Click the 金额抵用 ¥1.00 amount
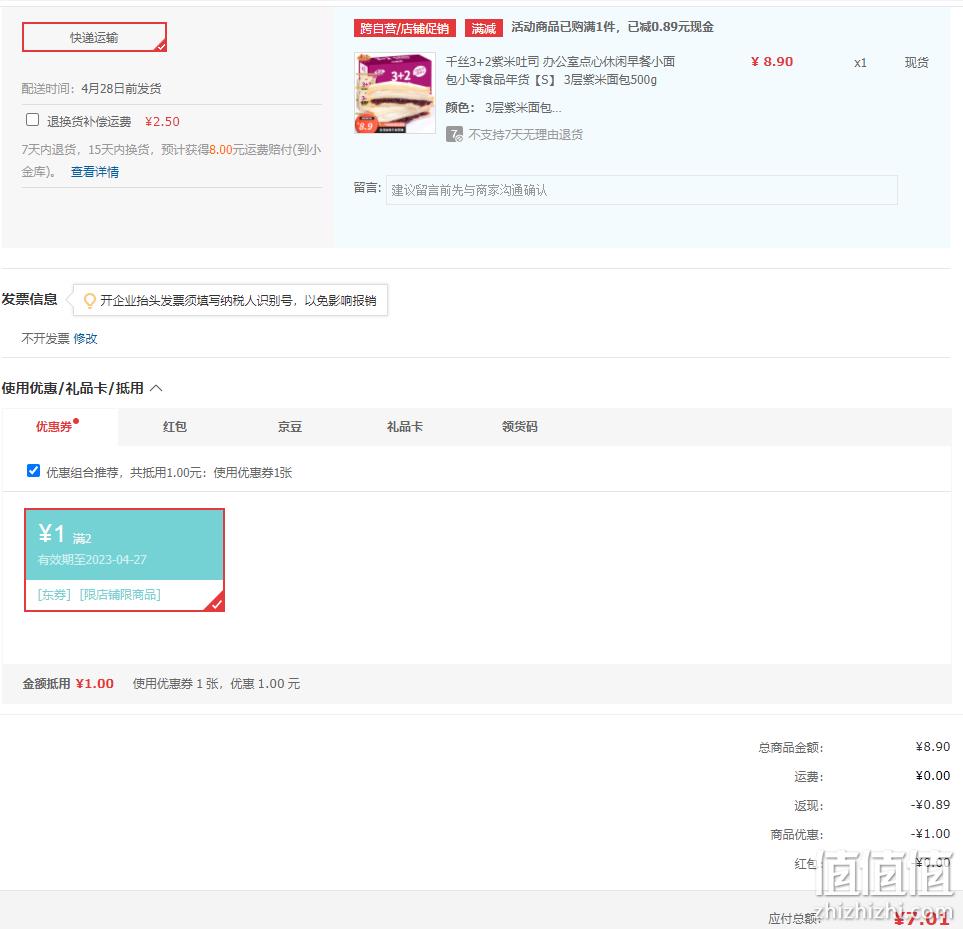This screenshot has height=929, width=963. point(95,683)
